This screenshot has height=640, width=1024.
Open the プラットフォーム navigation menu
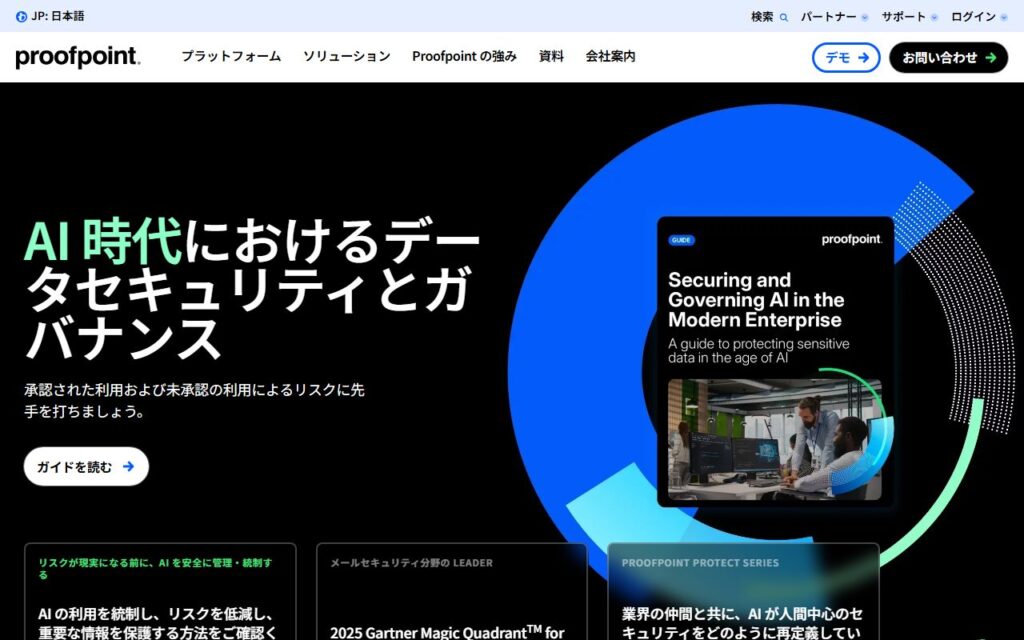[x=231, y=56]
